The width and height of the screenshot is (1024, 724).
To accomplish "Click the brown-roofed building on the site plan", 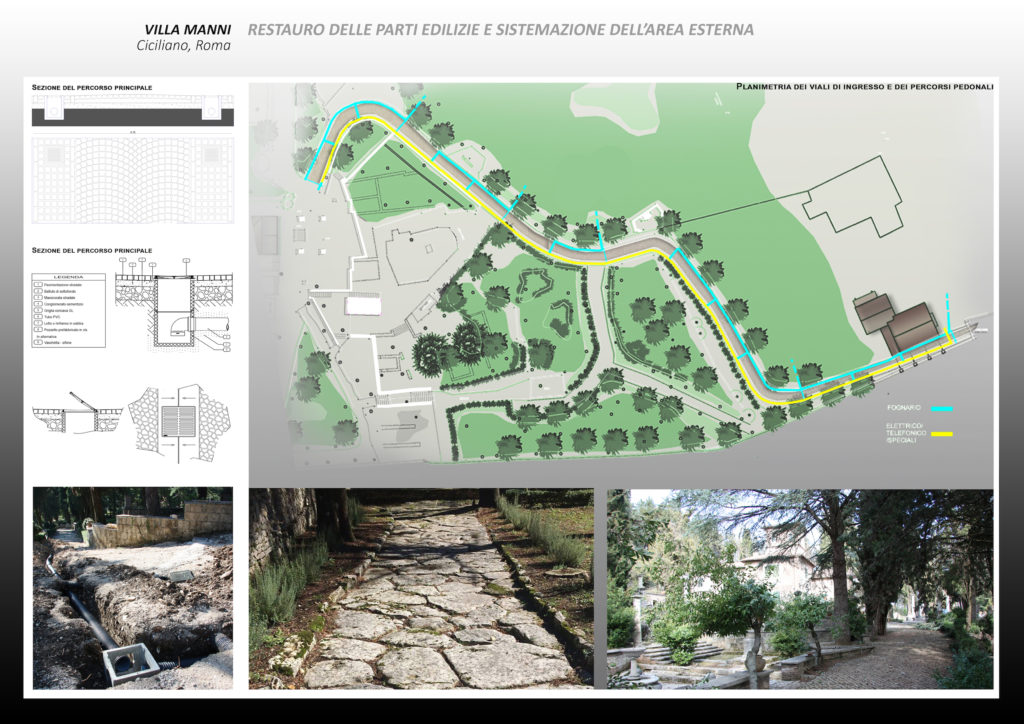I will pos(896,323).
